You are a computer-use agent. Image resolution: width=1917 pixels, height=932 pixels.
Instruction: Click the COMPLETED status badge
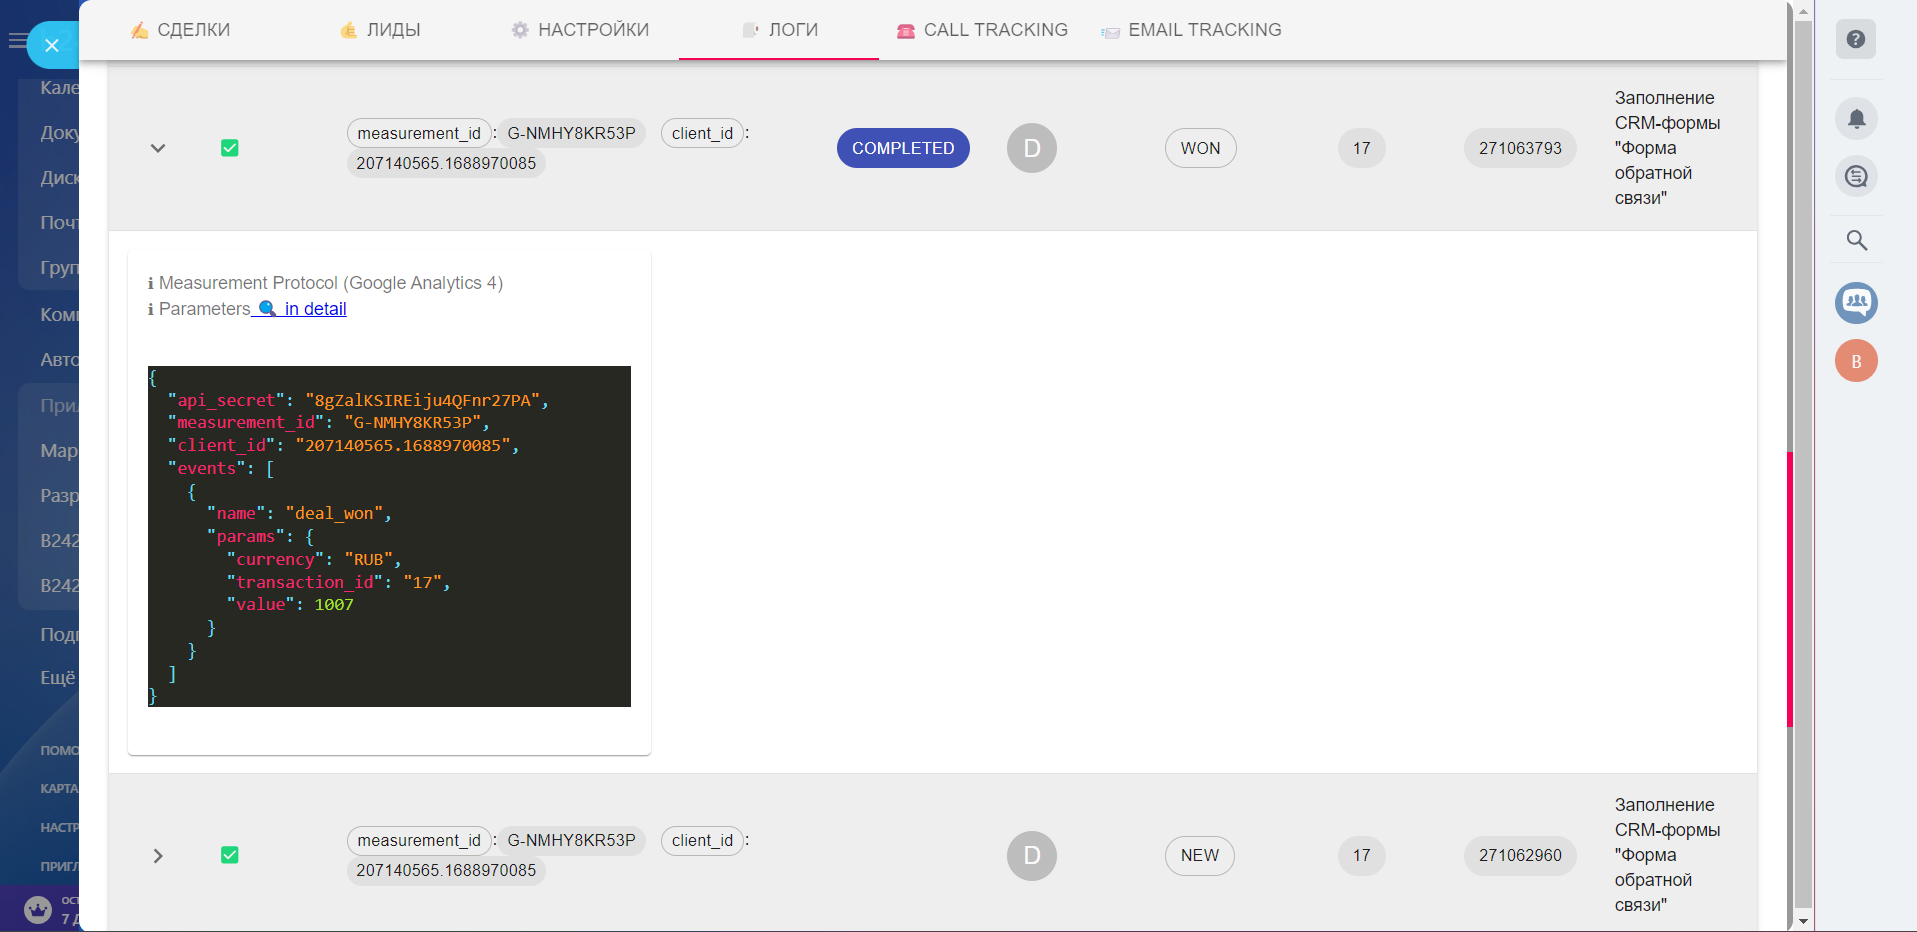coord(903,148)
